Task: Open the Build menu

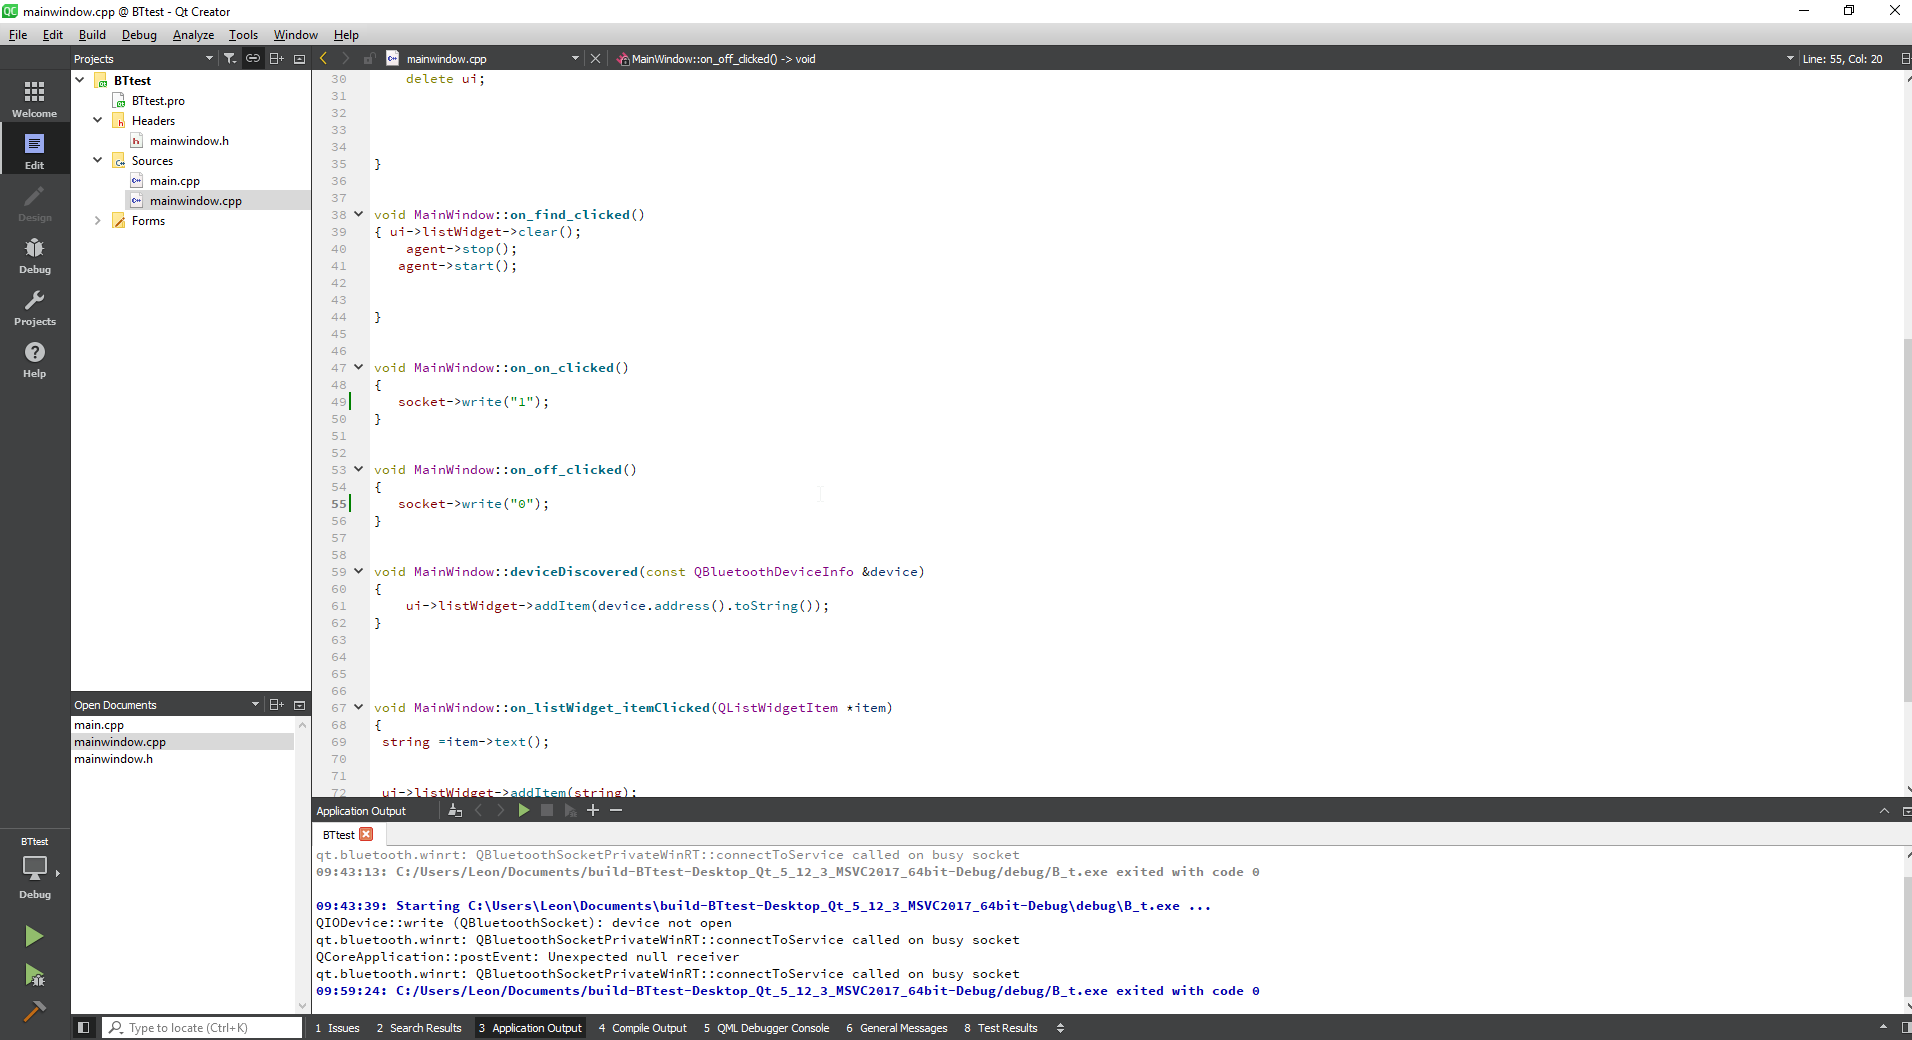Action: point(92,34)
